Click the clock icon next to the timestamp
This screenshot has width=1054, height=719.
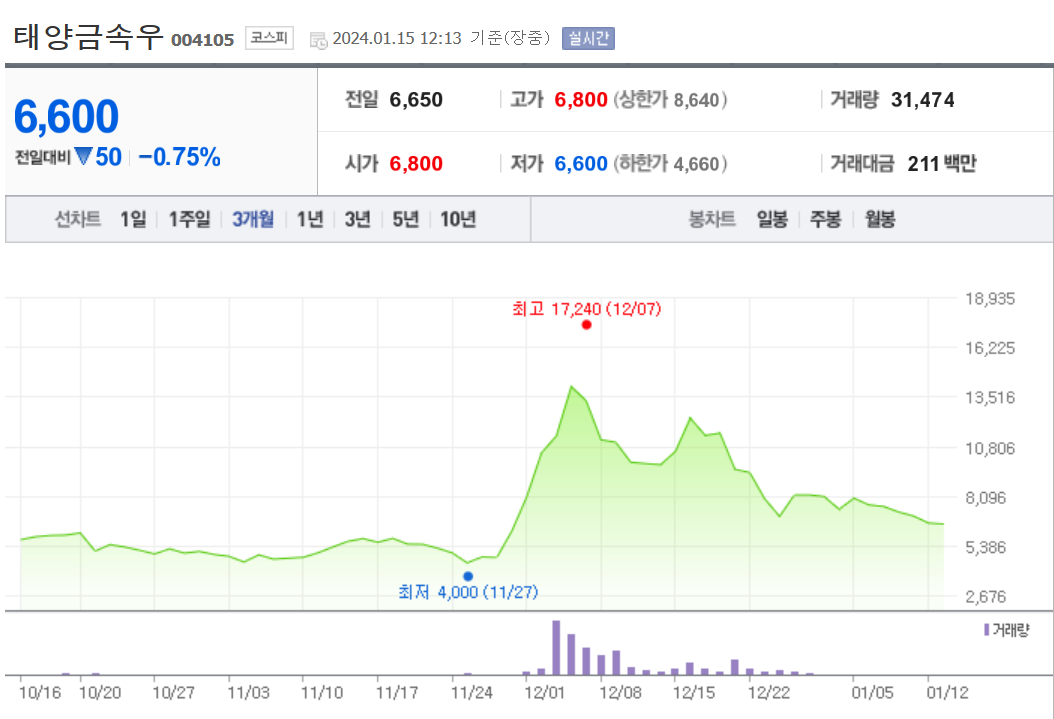[x=319, y=39]
